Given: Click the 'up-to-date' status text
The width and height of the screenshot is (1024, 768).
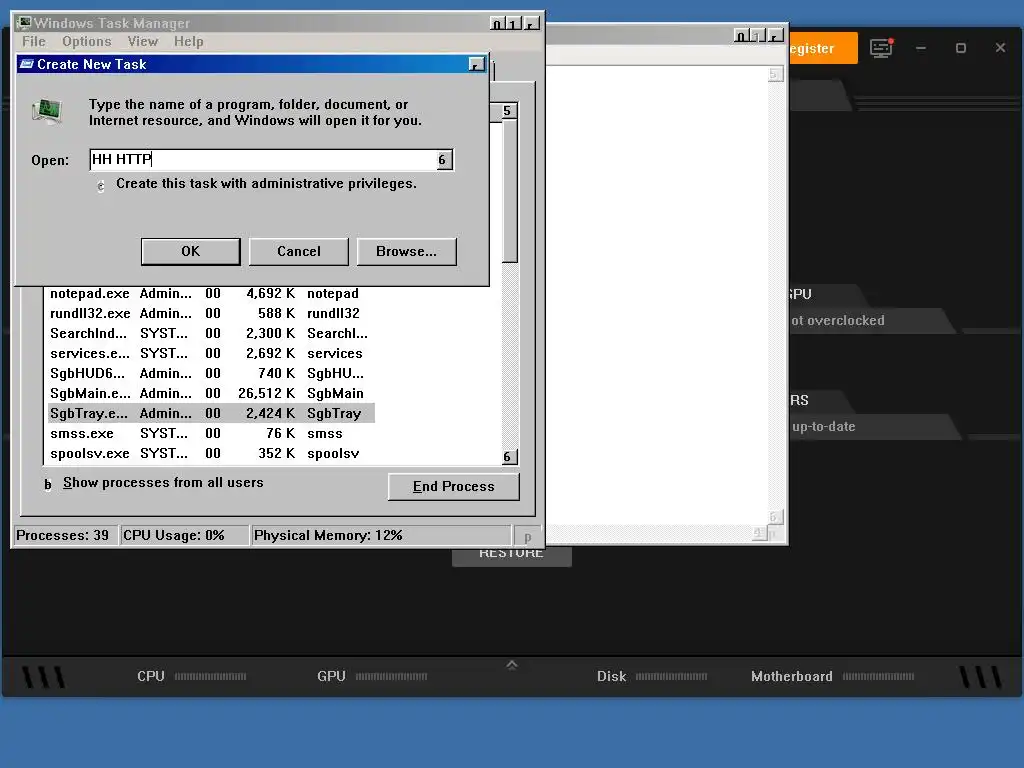Looking at the screenshot, I should point(824,426).
